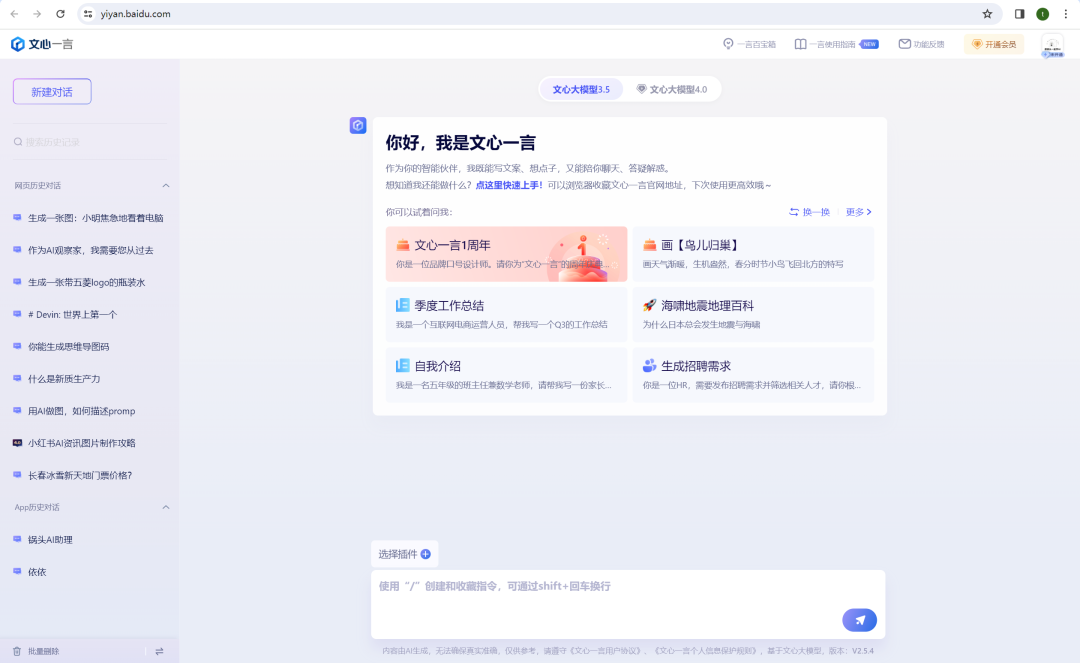1080x663 pixels.
Task: Select the 文心一言1周年 prompt card
Action: coord(506,254)
